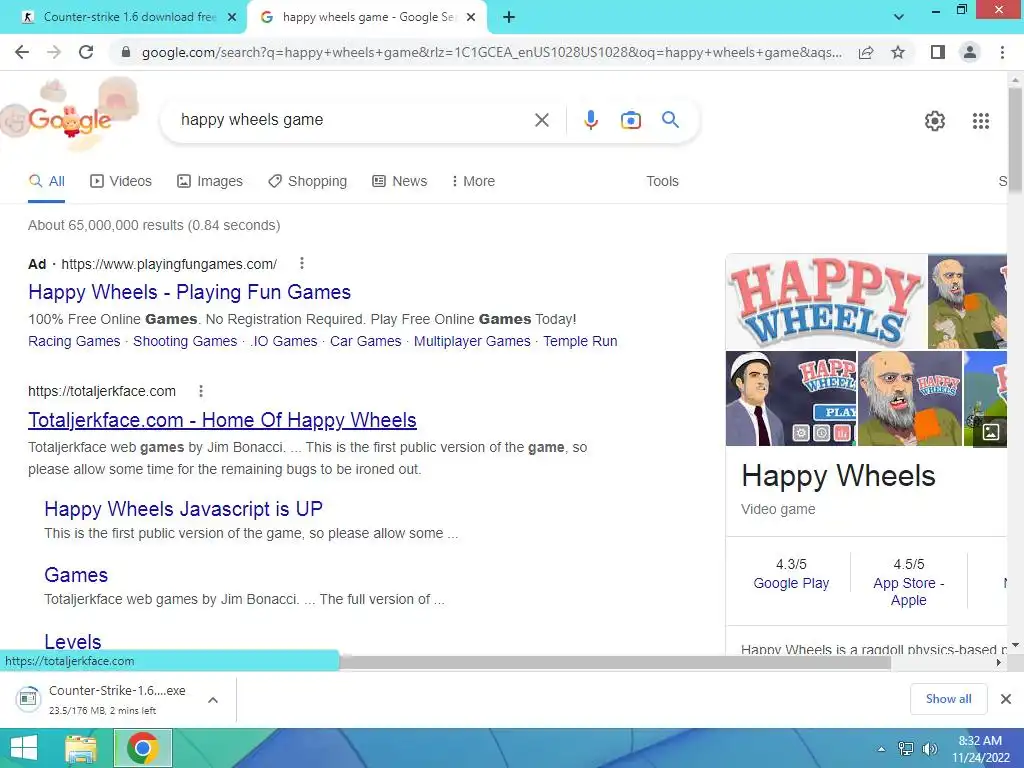Screen dimensions: 1024x768
Task: Open network status in system tray
Action: point(906,748)
